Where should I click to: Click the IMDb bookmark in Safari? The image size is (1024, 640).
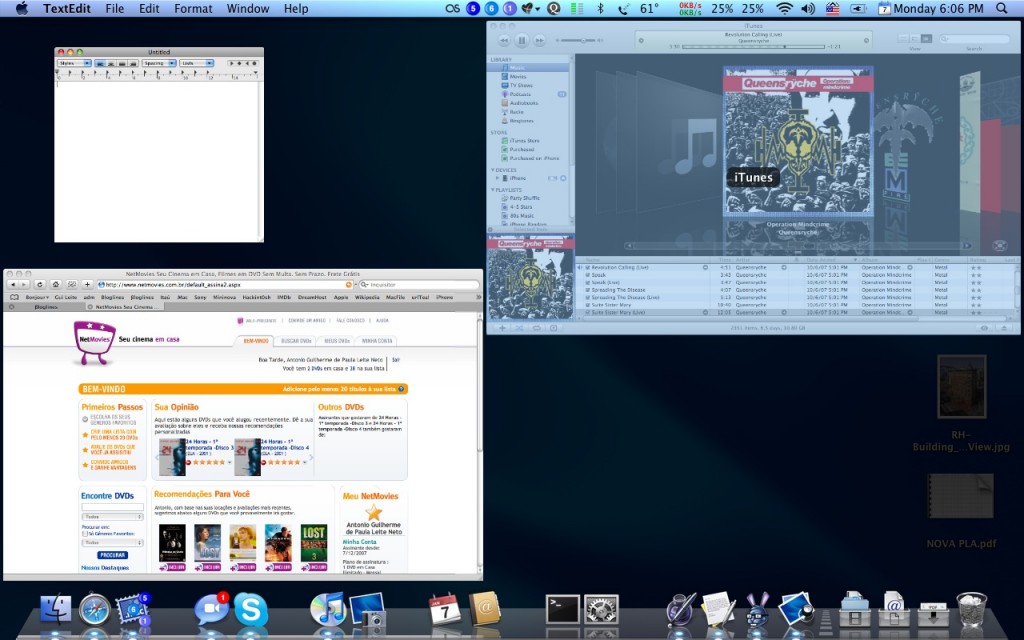[x=283, y=297]
